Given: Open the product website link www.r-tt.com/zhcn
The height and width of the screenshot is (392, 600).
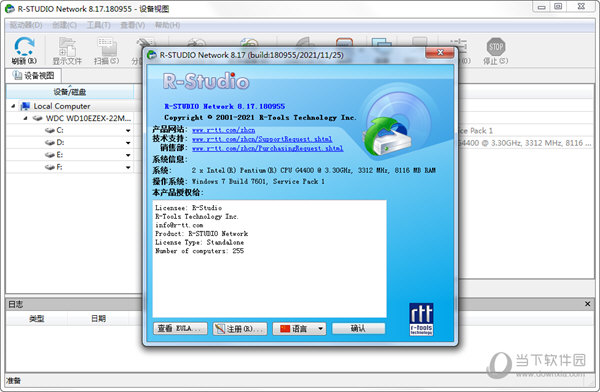Looking at the screenshot, I should coord(223,130).
